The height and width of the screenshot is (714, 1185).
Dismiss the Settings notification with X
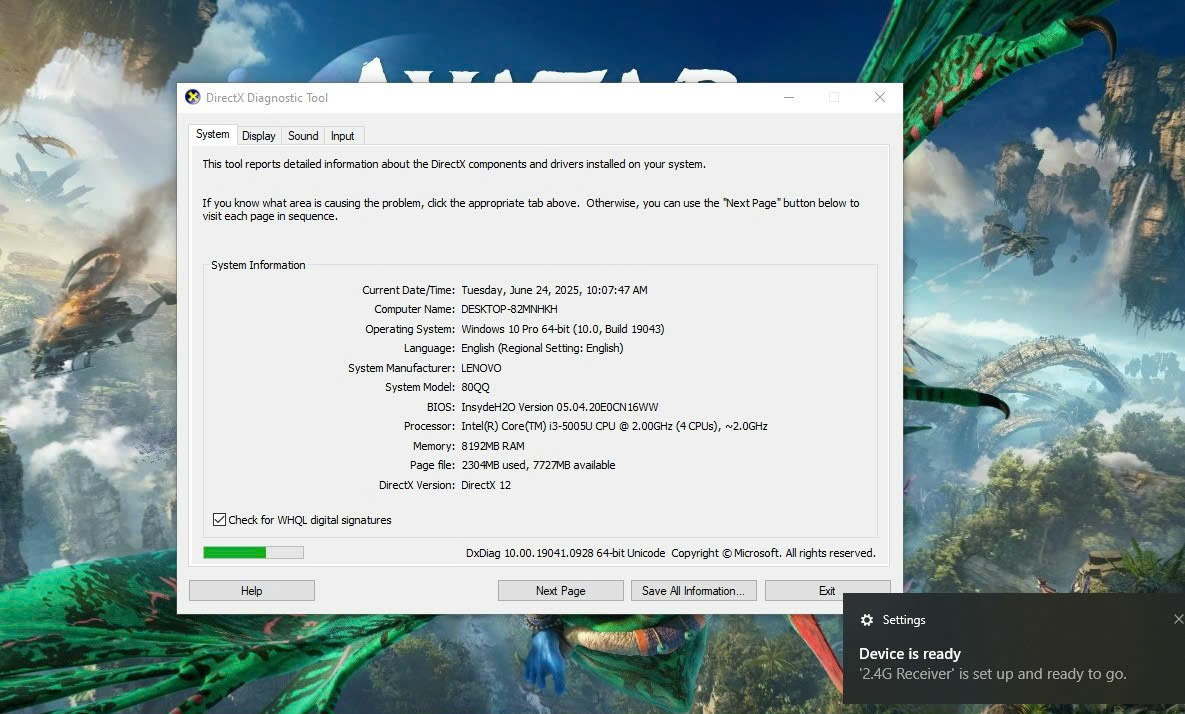[1178, 619]
